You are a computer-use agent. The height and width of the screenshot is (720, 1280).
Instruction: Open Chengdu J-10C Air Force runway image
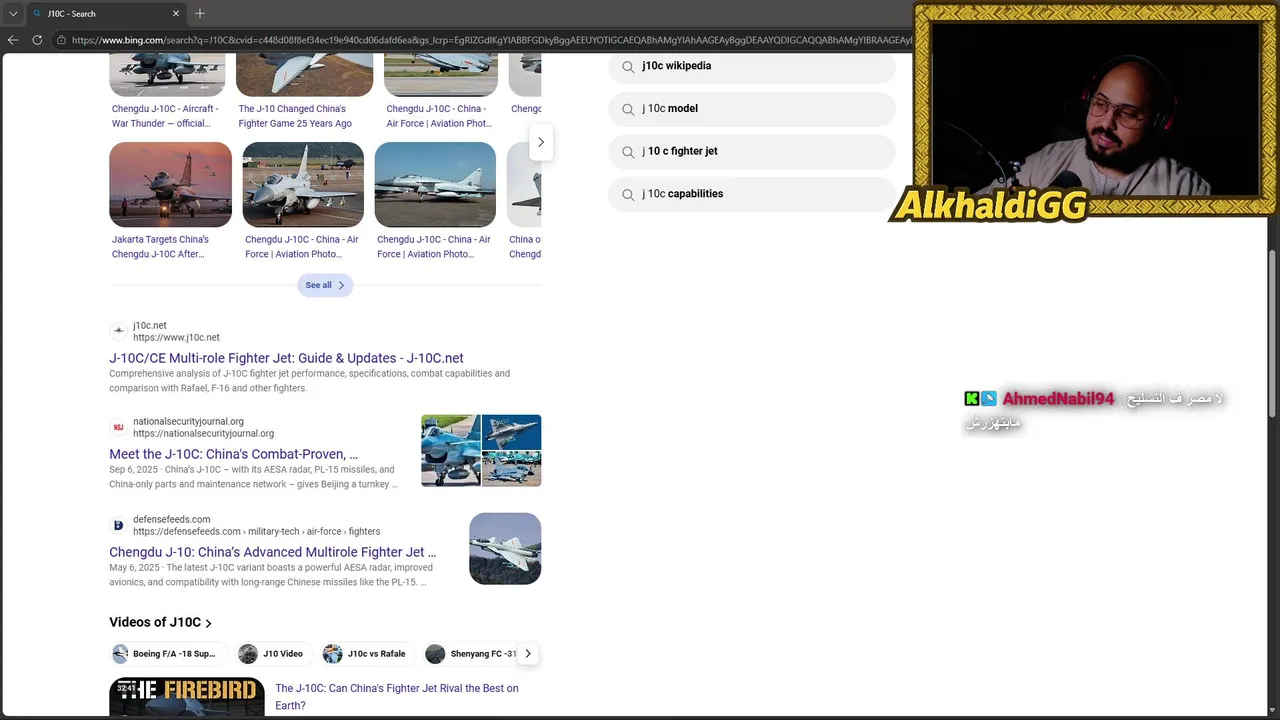303,184
